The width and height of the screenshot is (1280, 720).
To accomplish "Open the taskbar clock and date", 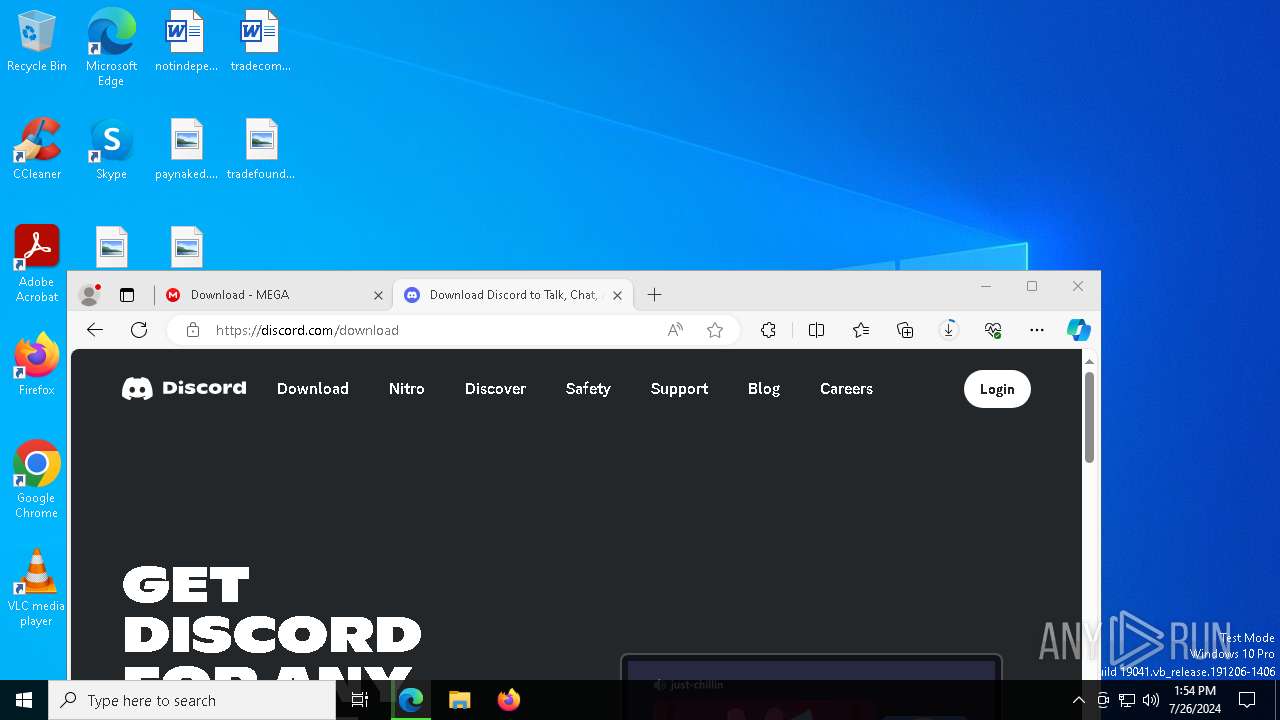I will [x=1195, y=700].
